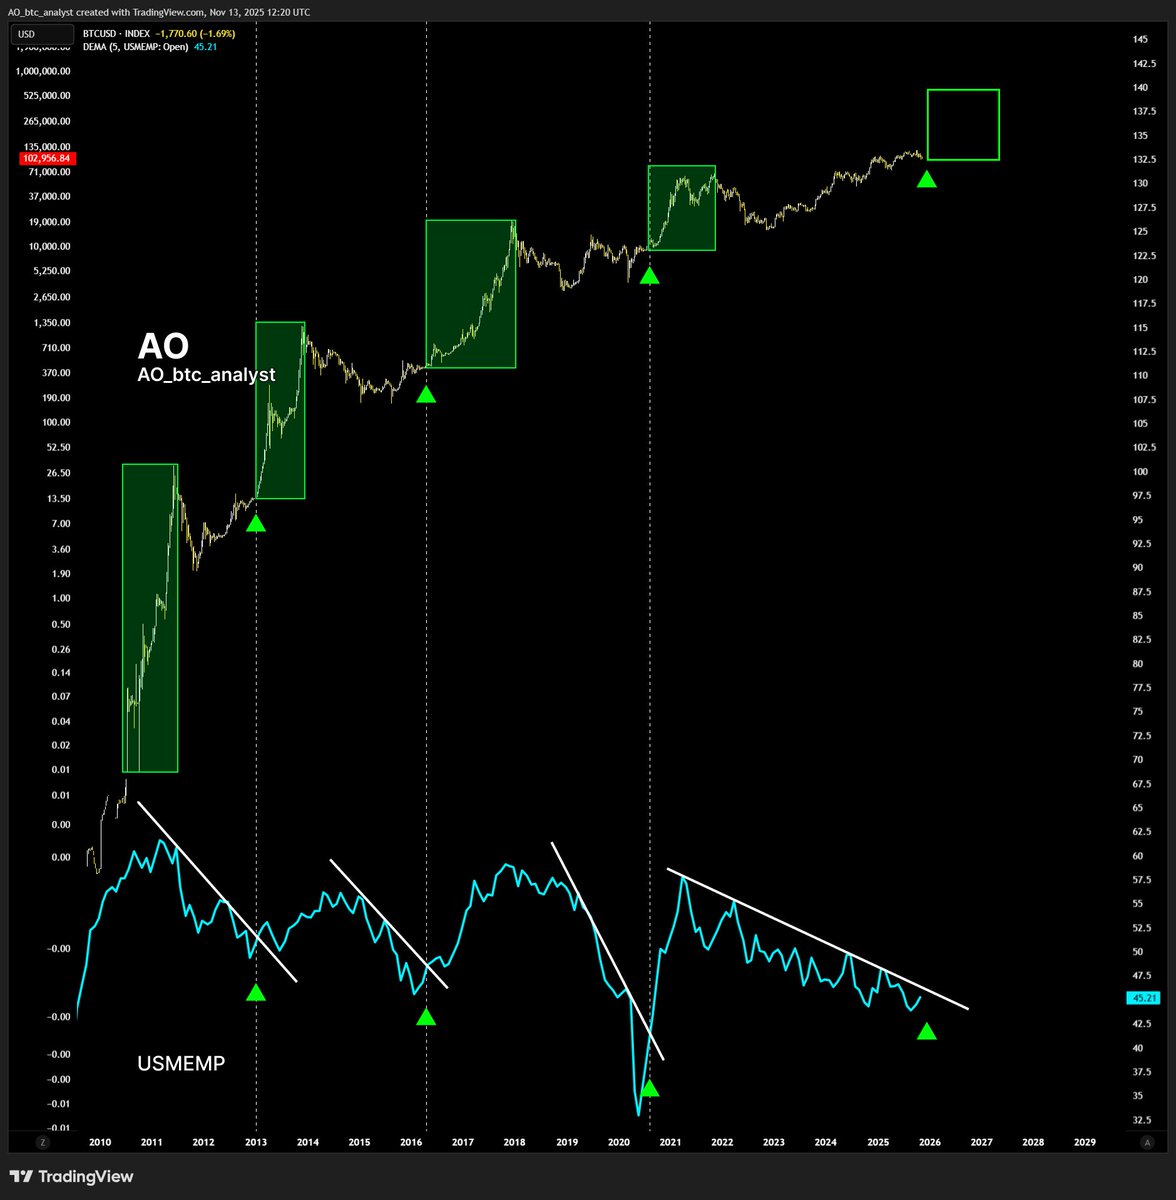Screen dimensions: 1176x1200
Task: Click 5,250.00 on the left price scale
Action: [x=51, y=271]
